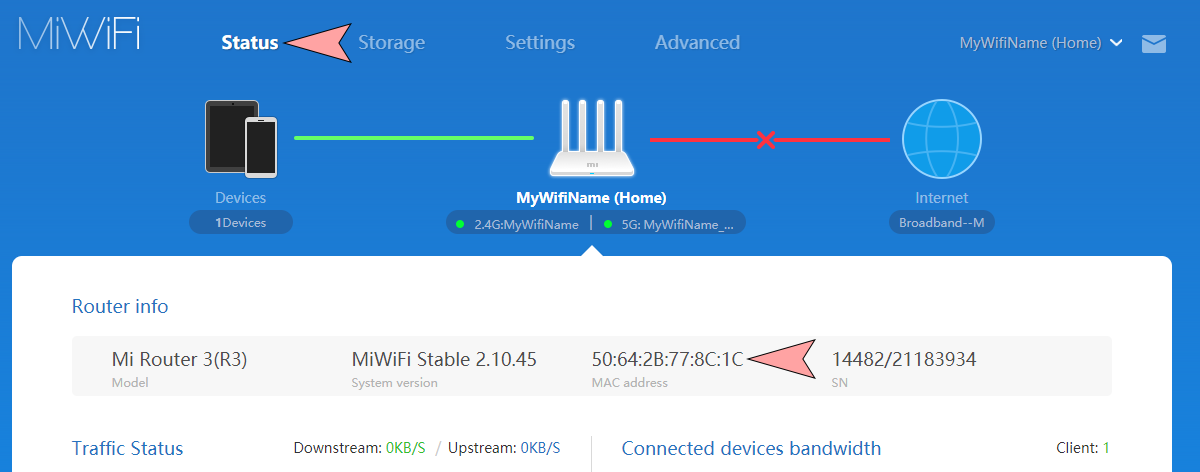Select the 5G: MyWifiName network label
The height and width of the screenshot is (472, 1200).
click(678, 224)
